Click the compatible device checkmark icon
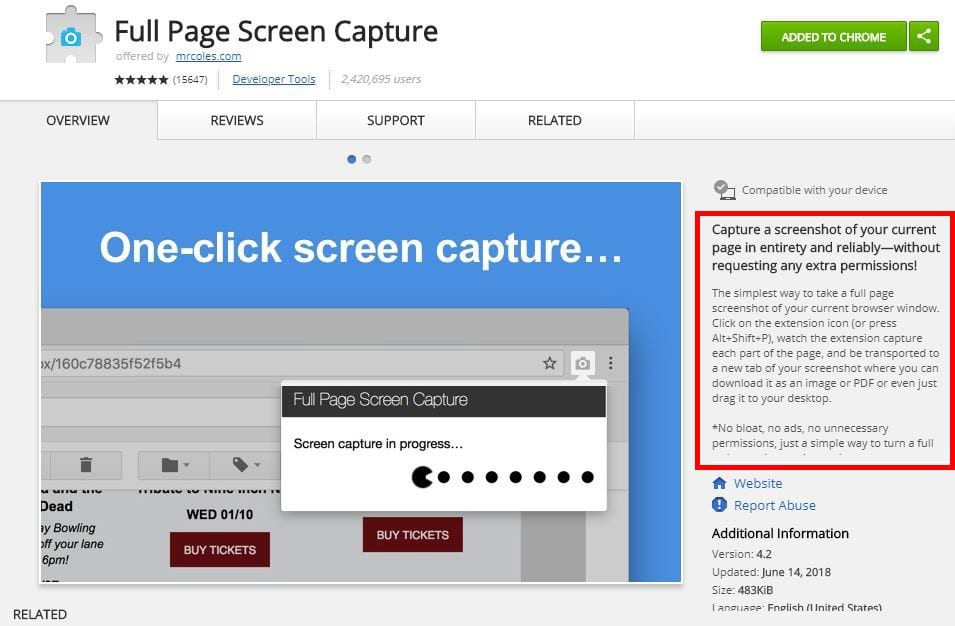 point(724,189)
